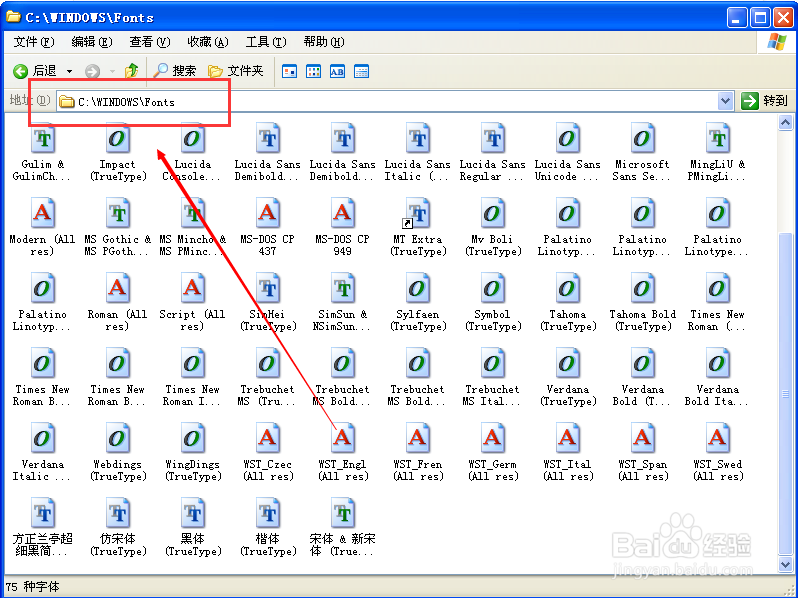Open the Search (搜索) toolbar button
The height and width of the screenshot is (598, 798).
click(175, 71)
